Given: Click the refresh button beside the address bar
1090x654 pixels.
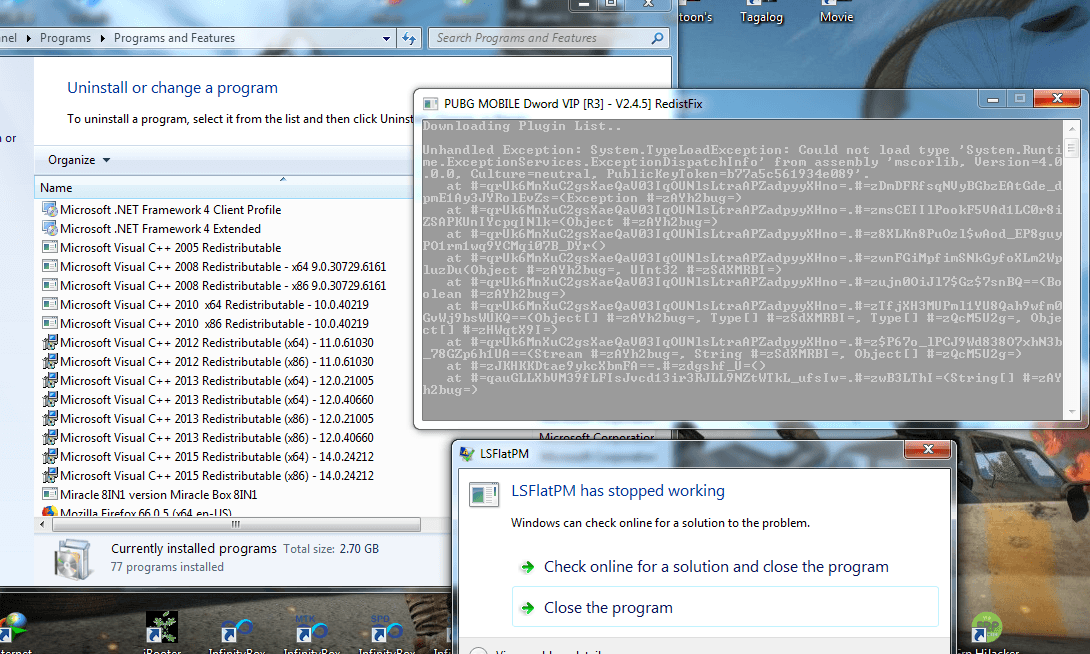Looking at the screenshot, I should point(409,38).
